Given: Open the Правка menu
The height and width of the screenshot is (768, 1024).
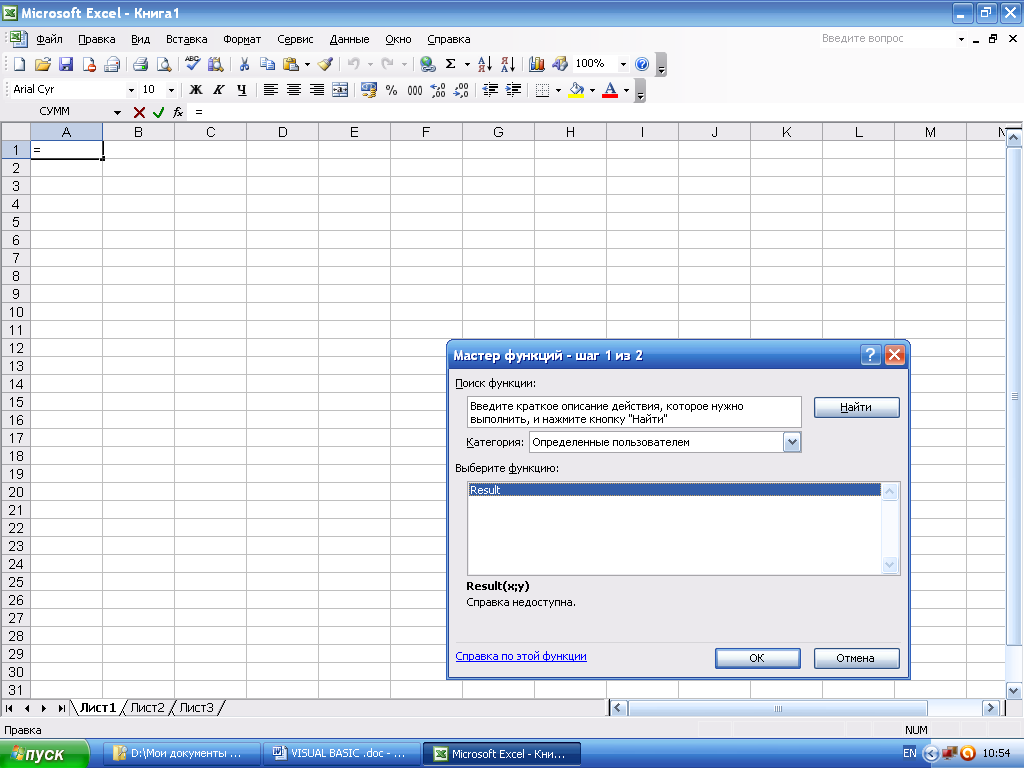Looking at the screenshot, I should coord(97,39).
